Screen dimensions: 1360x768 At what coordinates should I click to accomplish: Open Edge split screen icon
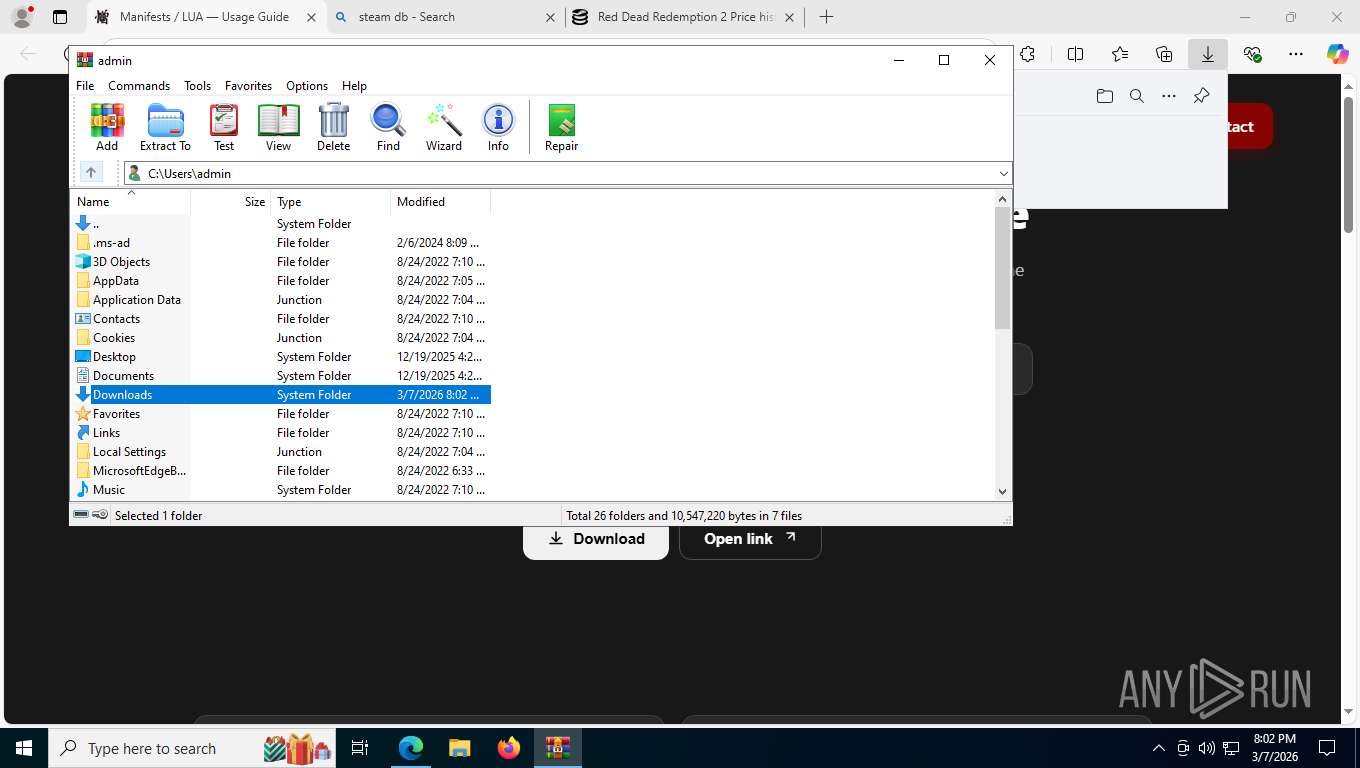pyautogui.click(x=1076, y=55)
